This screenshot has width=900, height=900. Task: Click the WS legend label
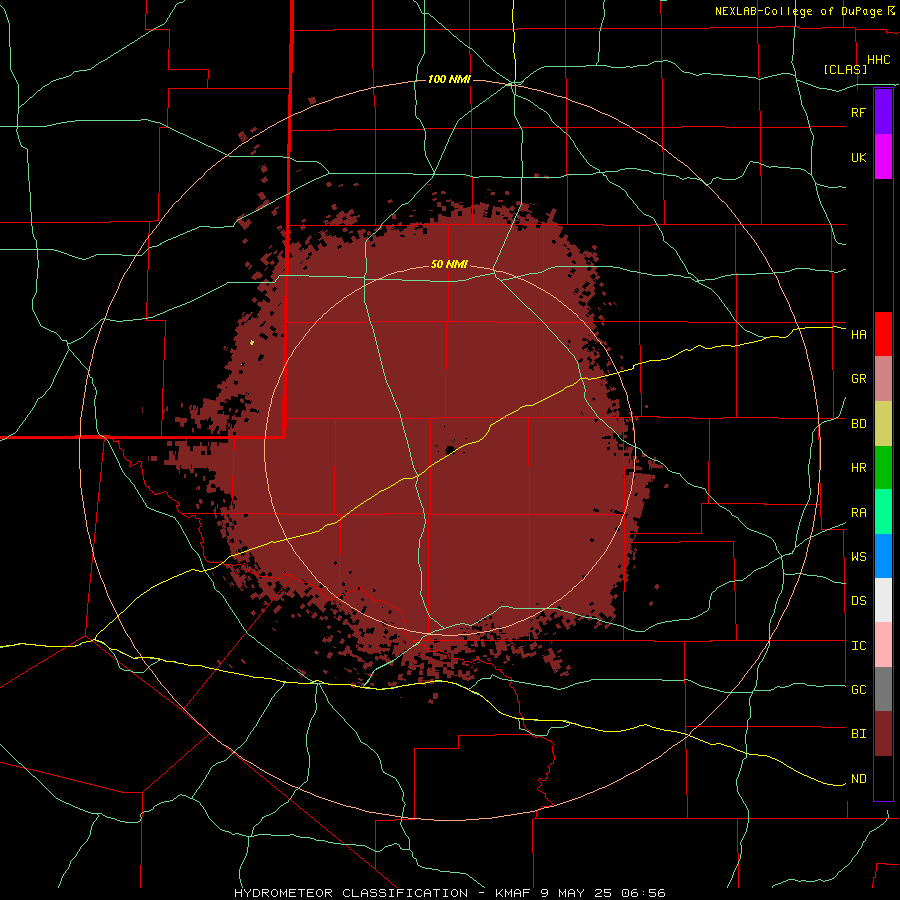(x=859, y=557)
